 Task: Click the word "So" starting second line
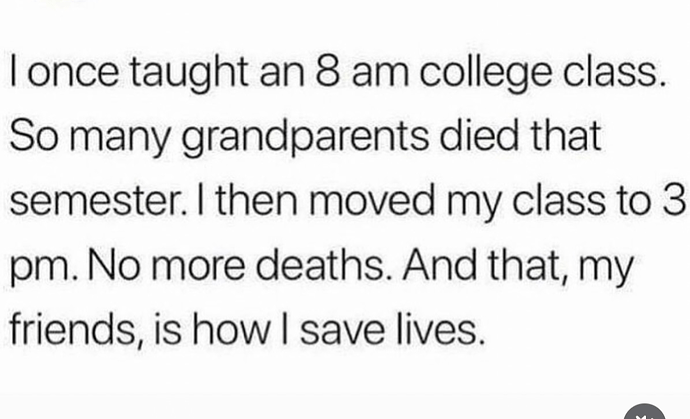click(x=34, y=136)
